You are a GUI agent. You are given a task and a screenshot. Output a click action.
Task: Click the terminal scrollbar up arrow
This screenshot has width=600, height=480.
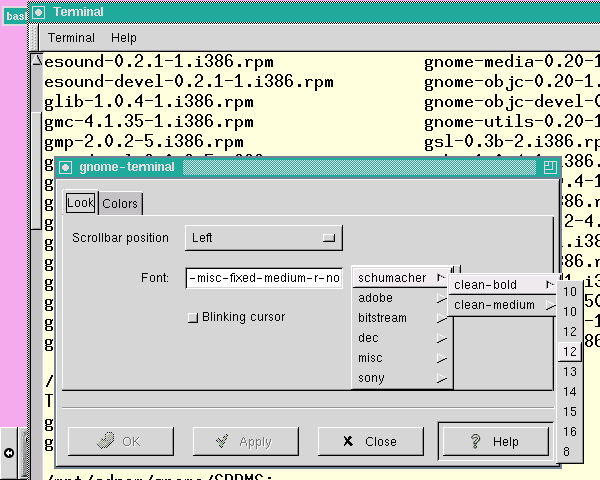(37, 60)
